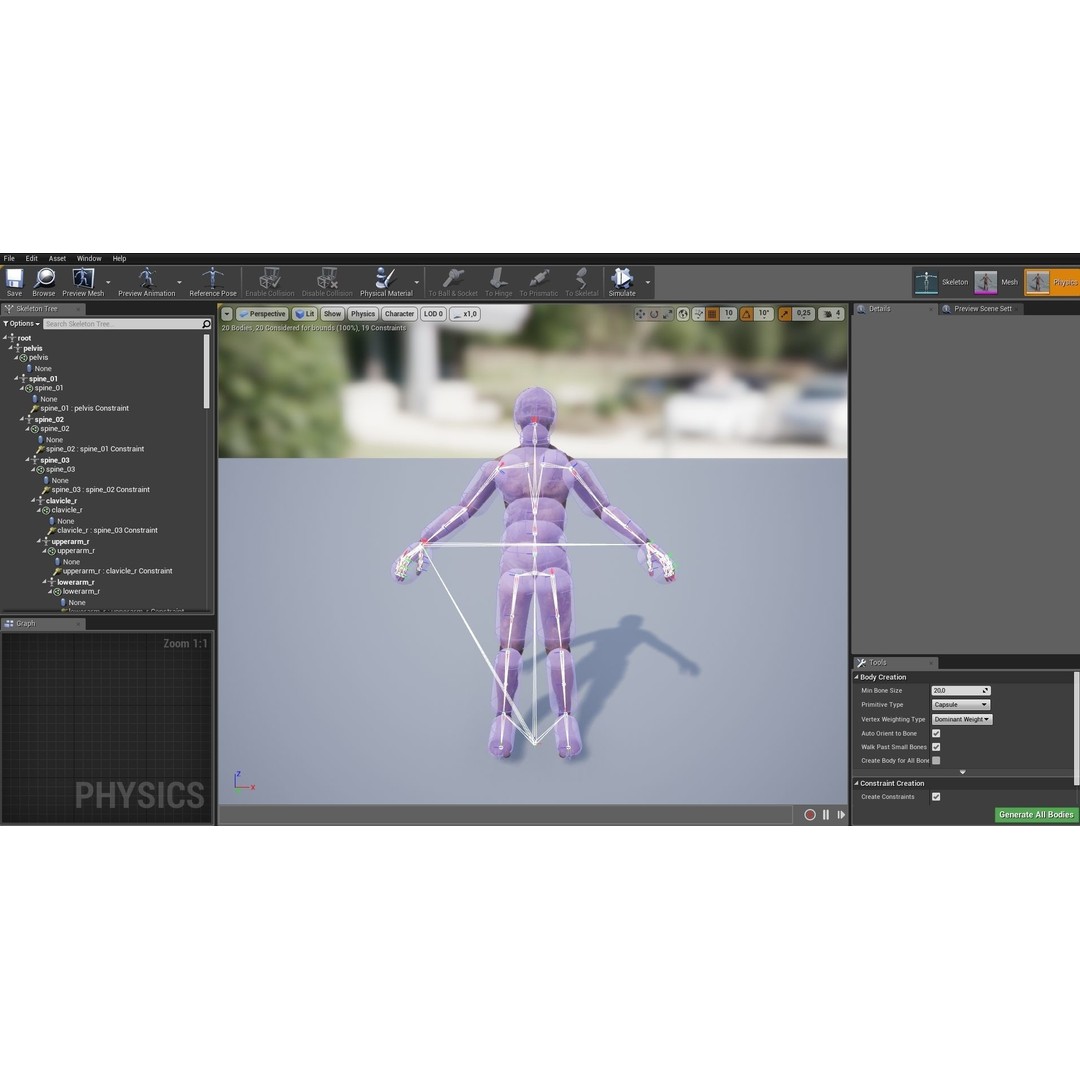Enable Create Body for All Bones
Viewport: 1080px width, 1080px height.
tap(937, 760)
